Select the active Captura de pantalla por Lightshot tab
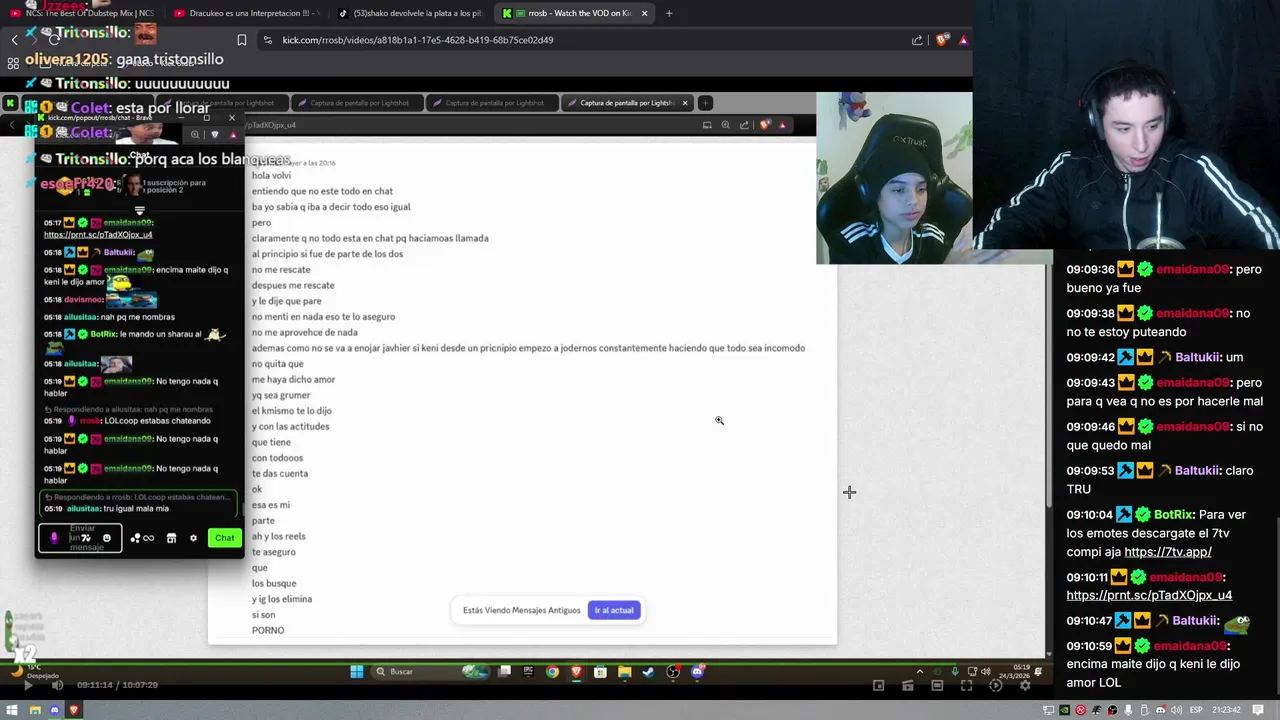This screenshot has width=1280, height=720. click(628, 103)
